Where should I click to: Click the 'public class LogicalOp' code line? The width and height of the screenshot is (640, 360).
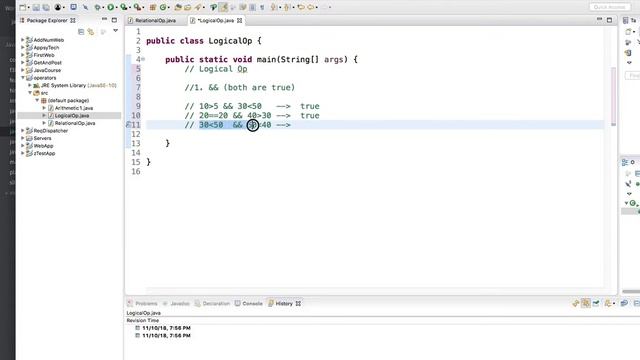[x=203, y=41]
